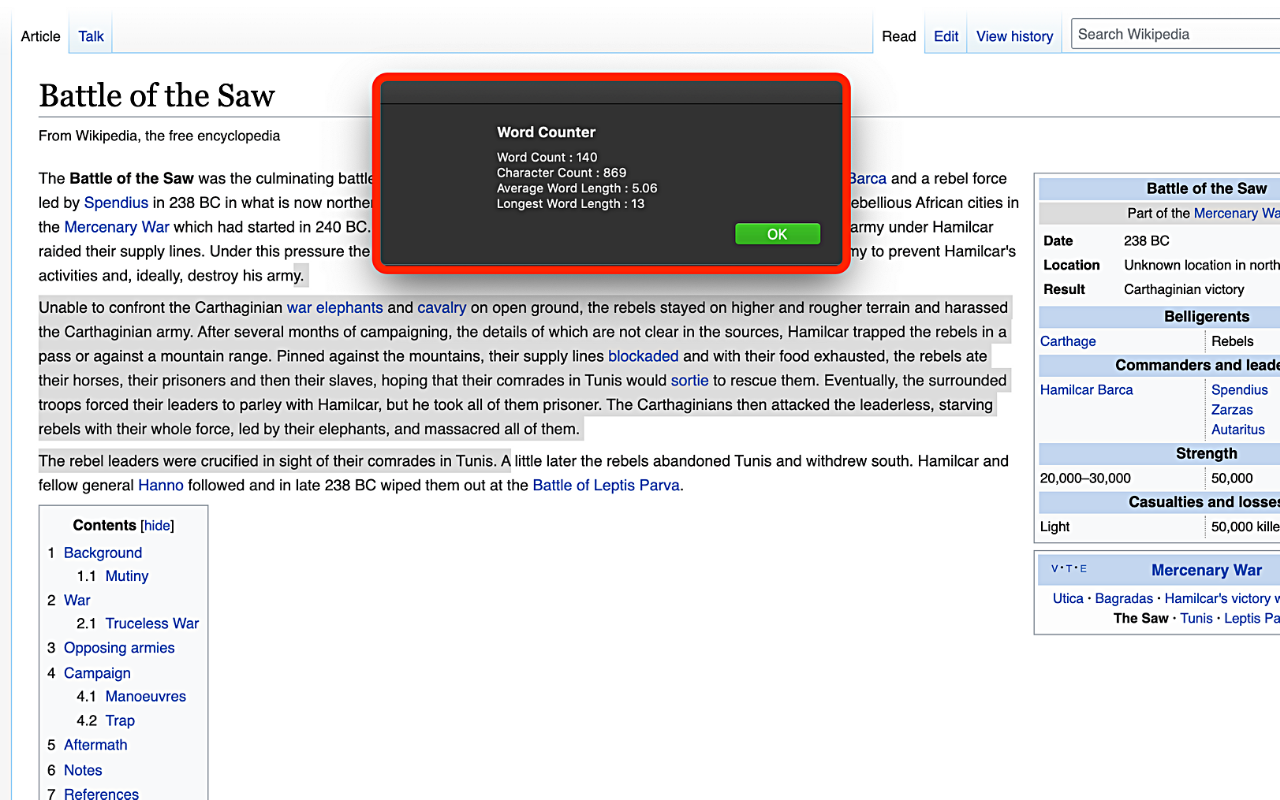Image resolution: width=1280 pixels, height=800 pixels.
Task: Click the cavalry link
Action: pyautogui.click(x=442, y=308)
